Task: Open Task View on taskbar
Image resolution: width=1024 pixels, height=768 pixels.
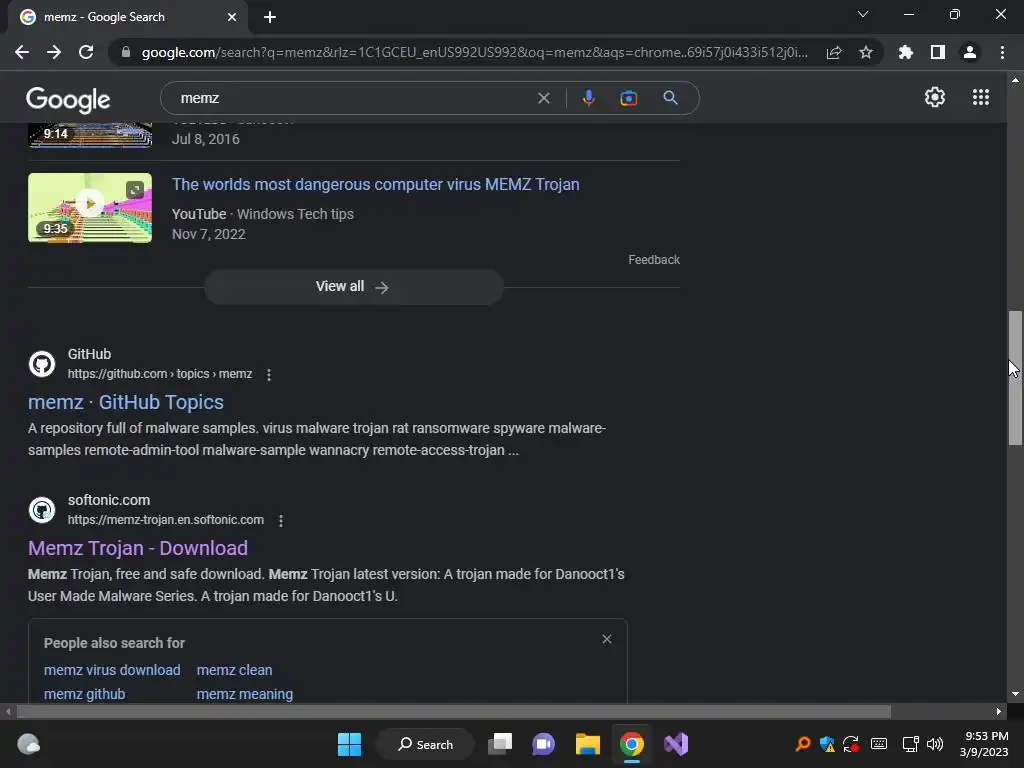Action: tap(500, 744)
